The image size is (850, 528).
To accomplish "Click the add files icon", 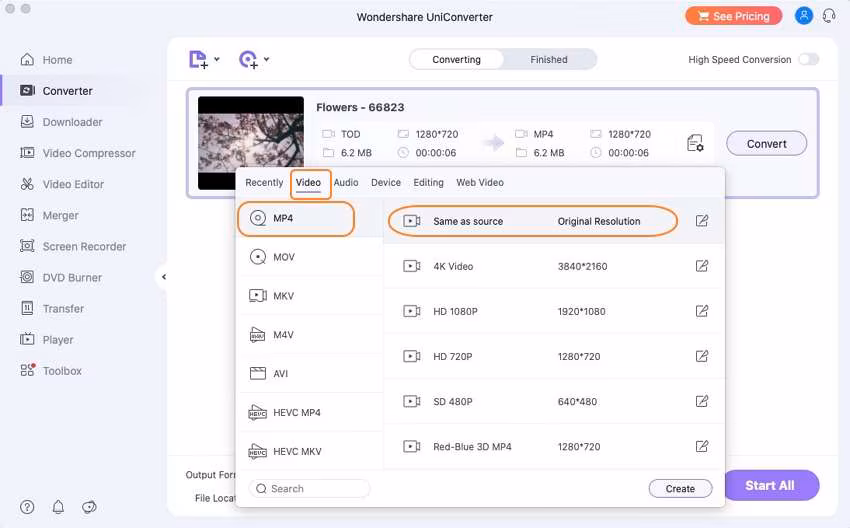I will (198, 60).
